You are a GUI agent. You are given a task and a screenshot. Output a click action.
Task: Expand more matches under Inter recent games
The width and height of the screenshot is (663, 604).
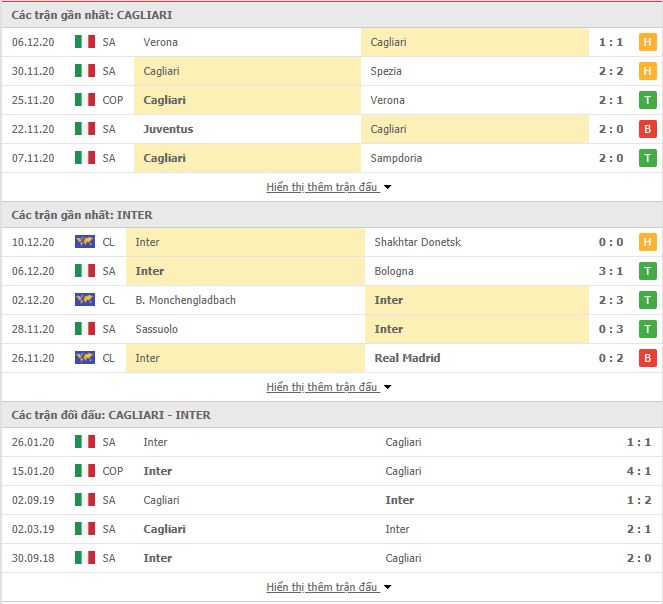pyautogui.click(x=329, y=387)
